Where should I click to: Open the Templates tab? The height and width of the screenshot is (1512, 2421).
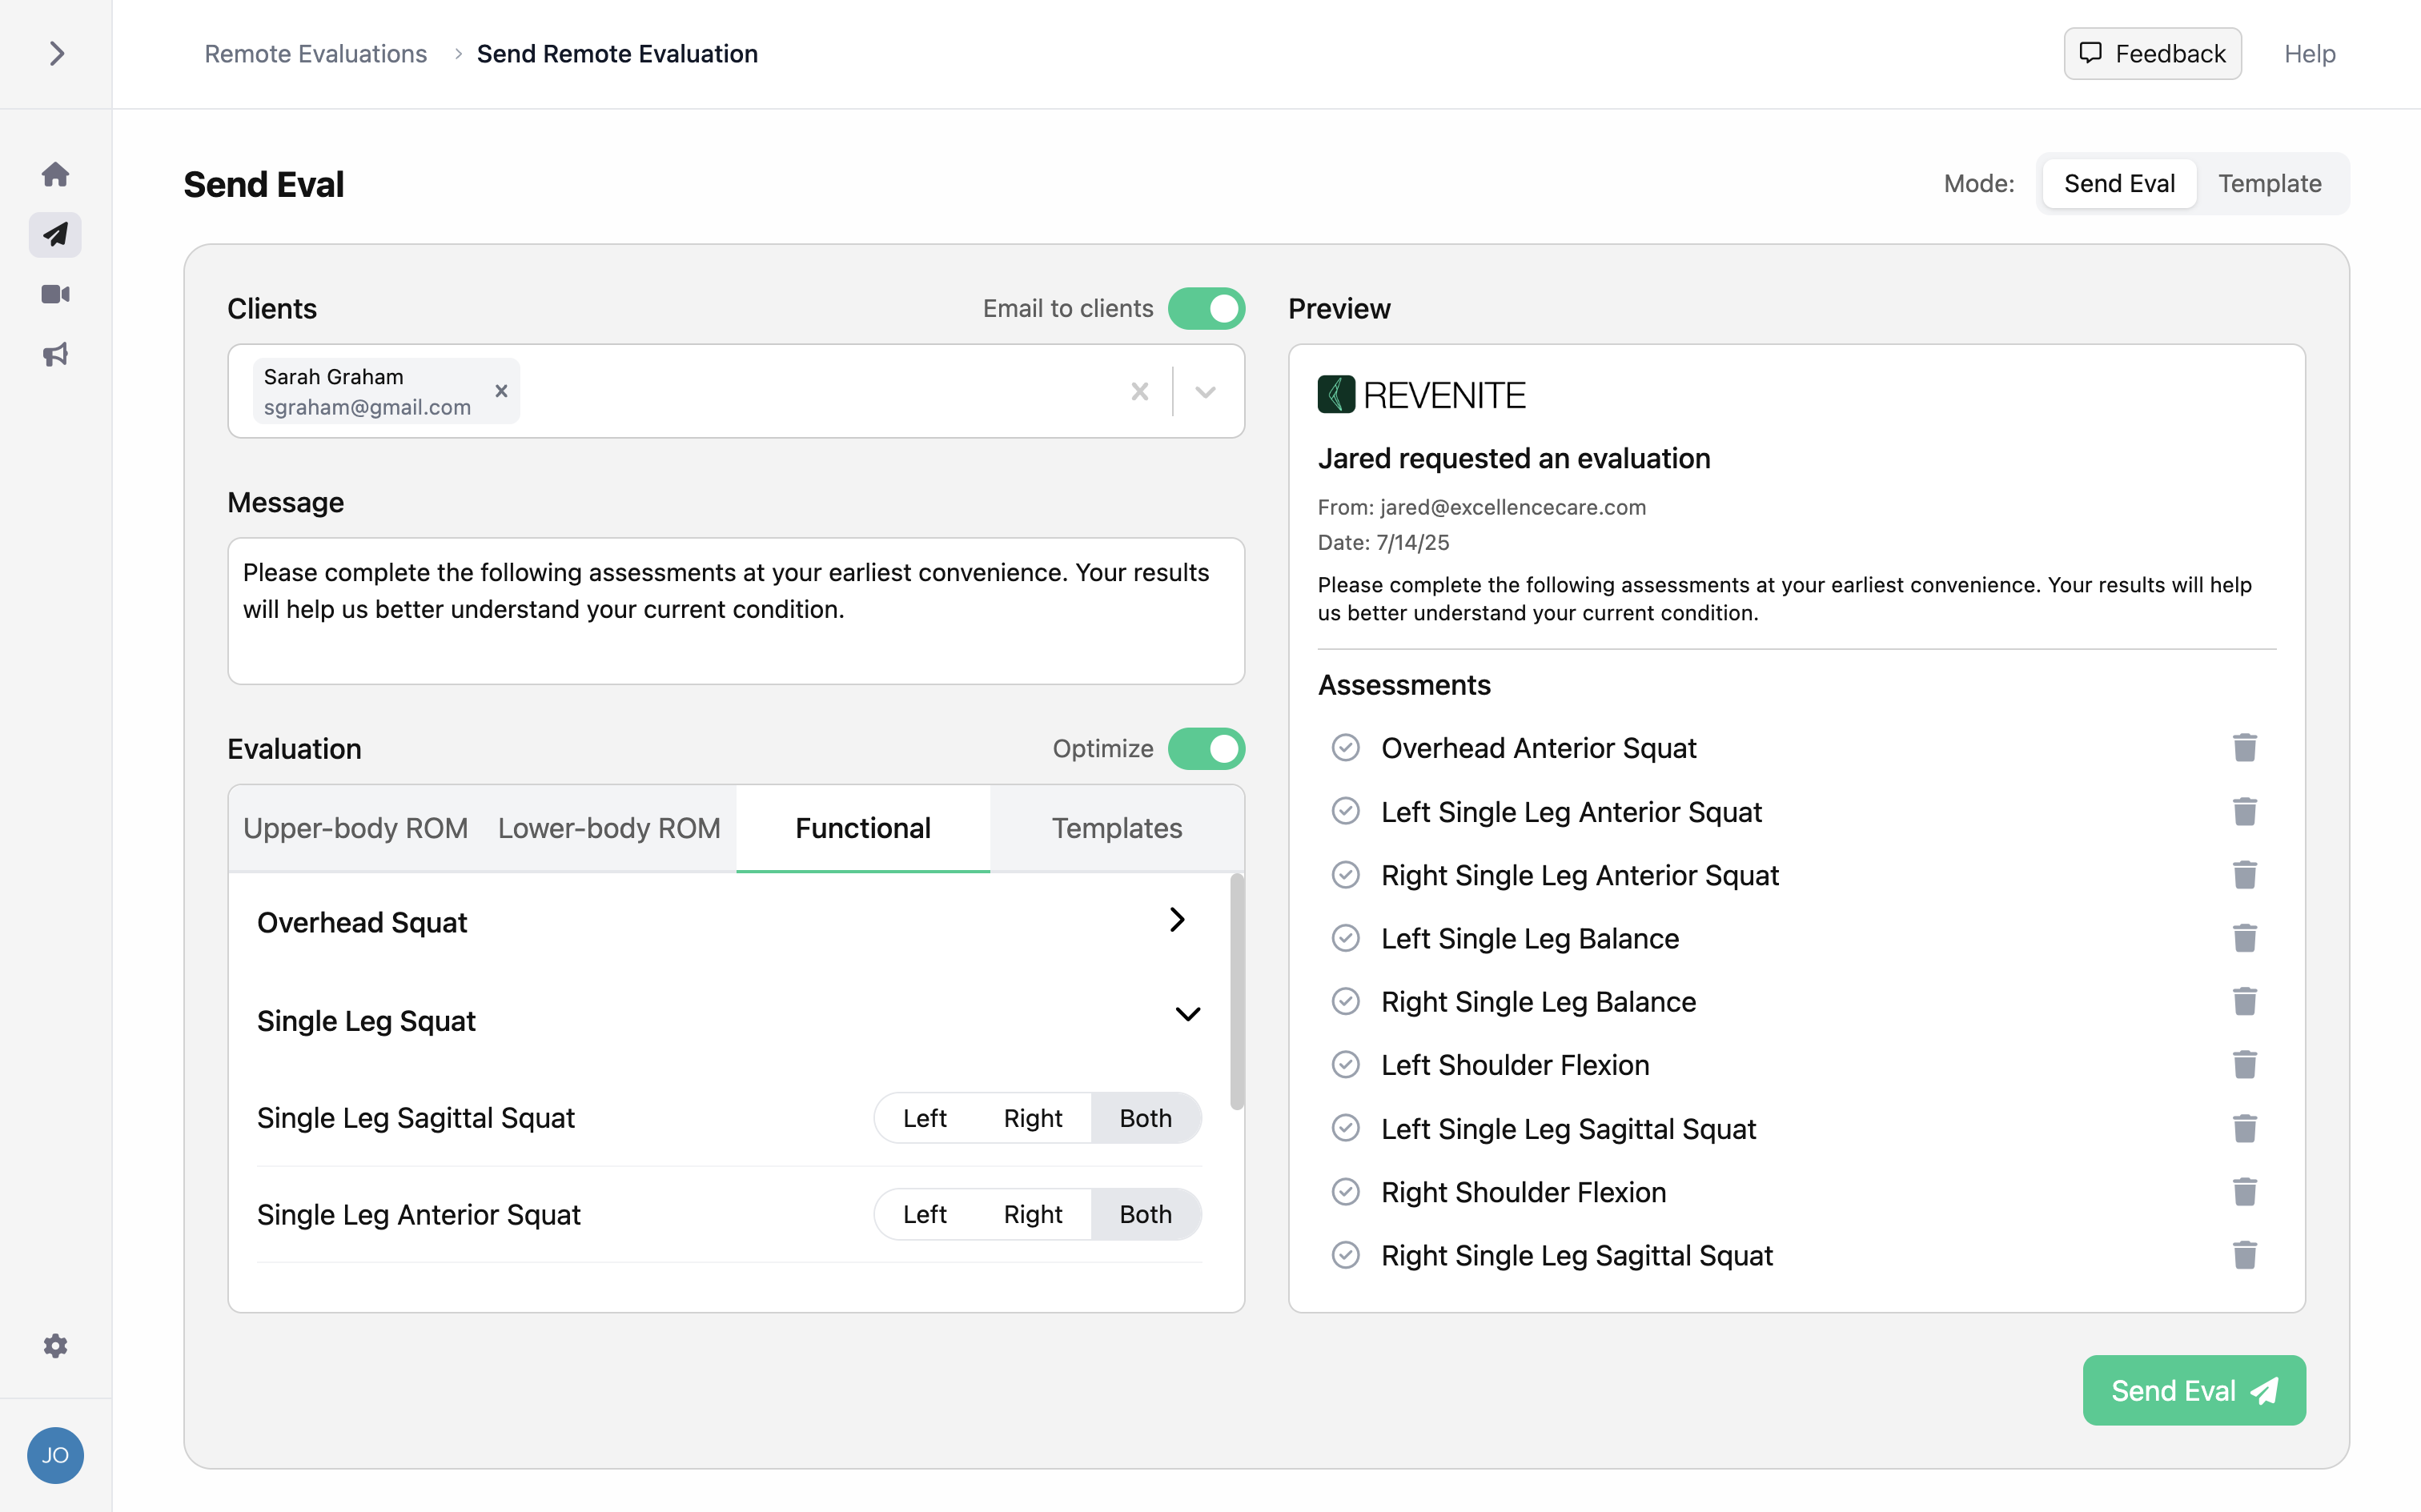click(1116, 828)
